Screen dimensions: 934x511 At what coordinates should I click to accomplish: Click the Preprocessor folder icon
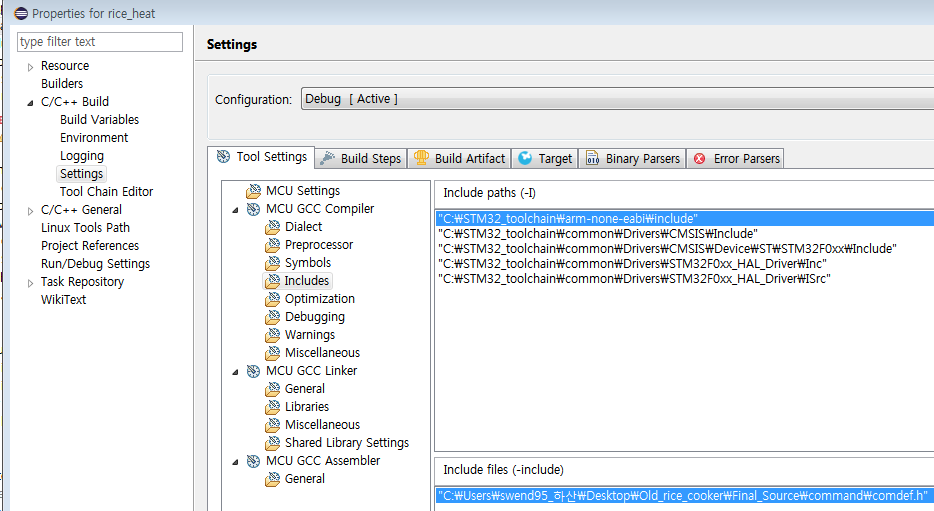click(x=272, y=245)
